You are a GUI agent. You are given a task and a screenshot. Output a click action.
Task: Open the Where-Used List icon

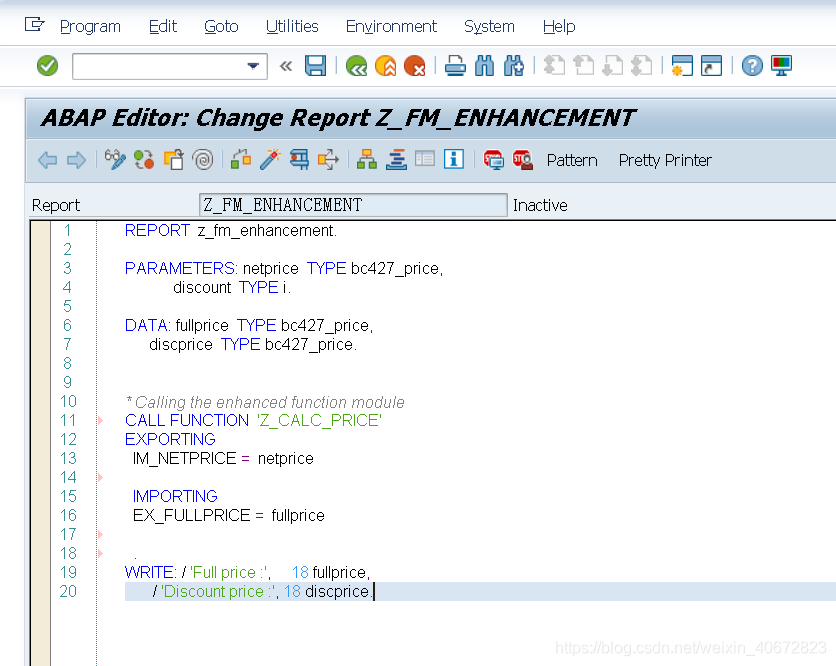tap(328, 160)
